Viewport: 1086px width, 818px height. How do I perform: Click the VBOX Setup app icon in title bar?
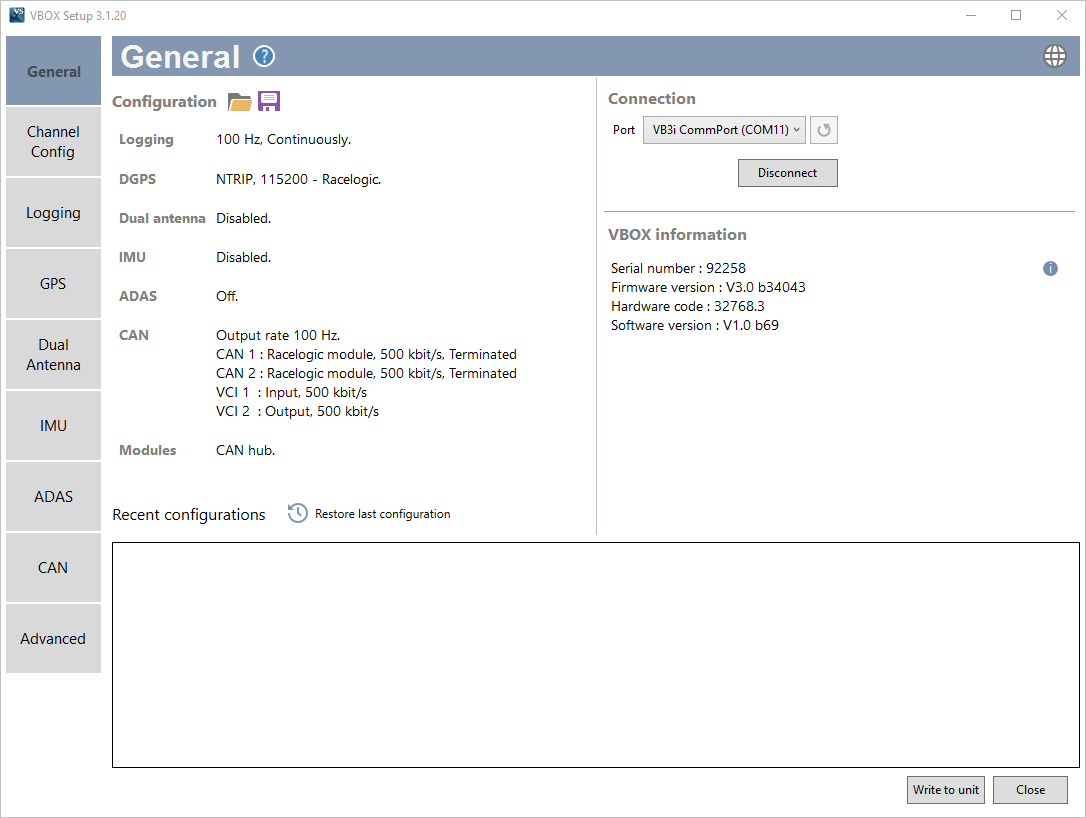[17, 15]
